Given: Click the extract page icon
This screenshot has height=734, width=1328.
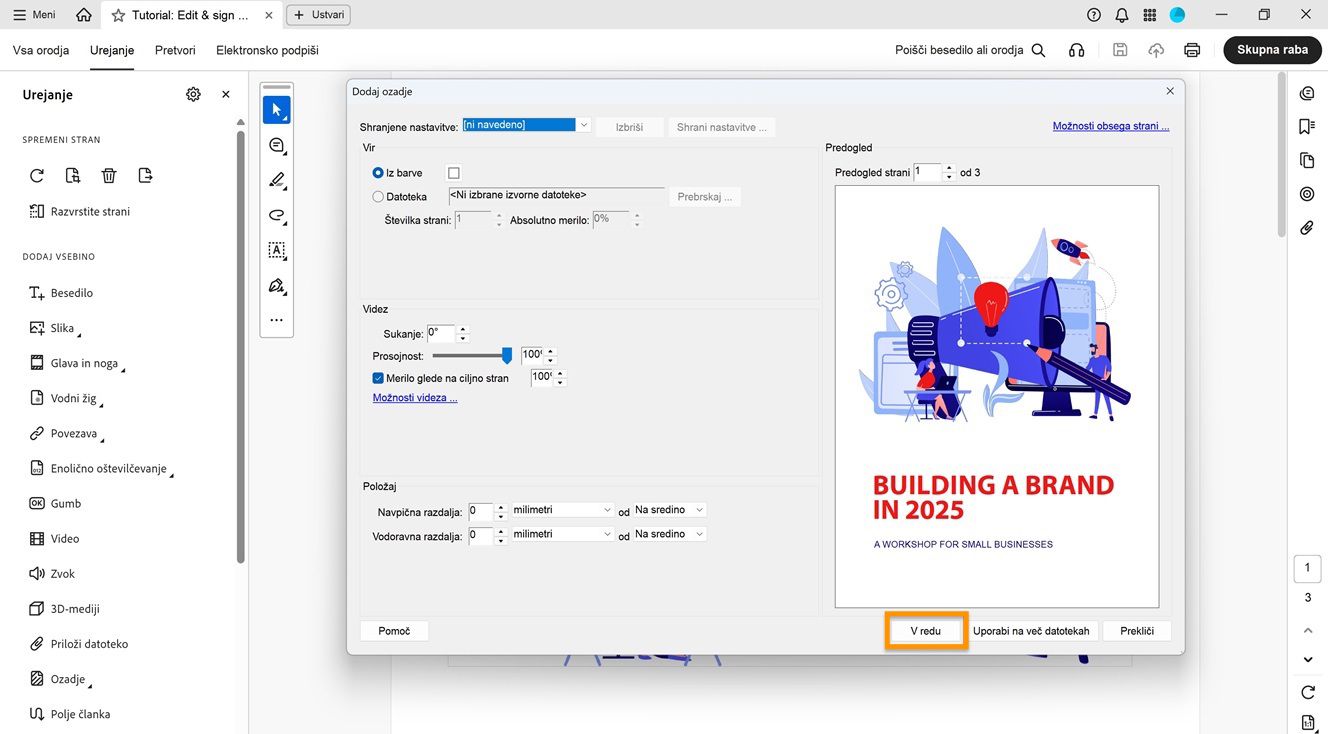Looking at the screenshot, I should (73, 176).
